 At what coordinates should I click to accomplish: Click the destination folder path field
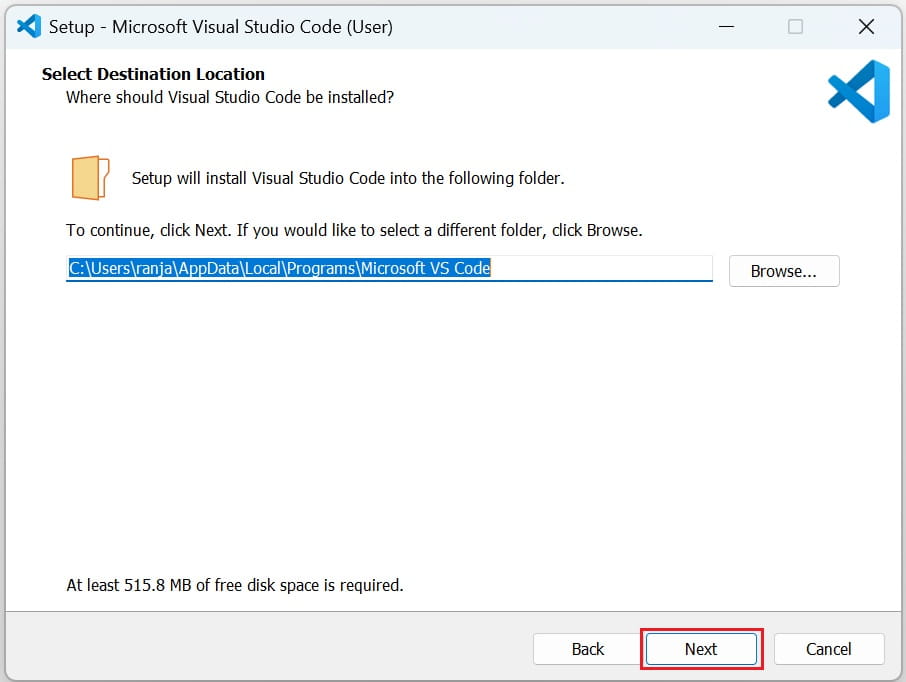click(x=388, y=268)
